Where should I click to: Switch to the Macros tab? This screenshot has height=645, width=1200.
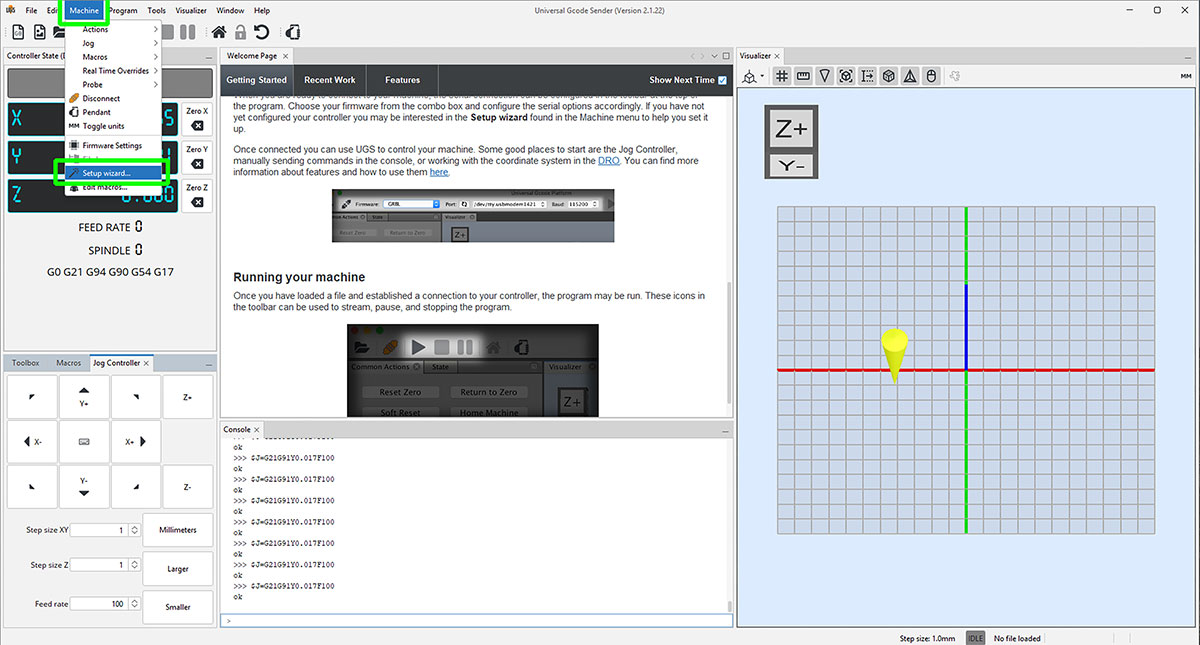[x=69, y=363]
